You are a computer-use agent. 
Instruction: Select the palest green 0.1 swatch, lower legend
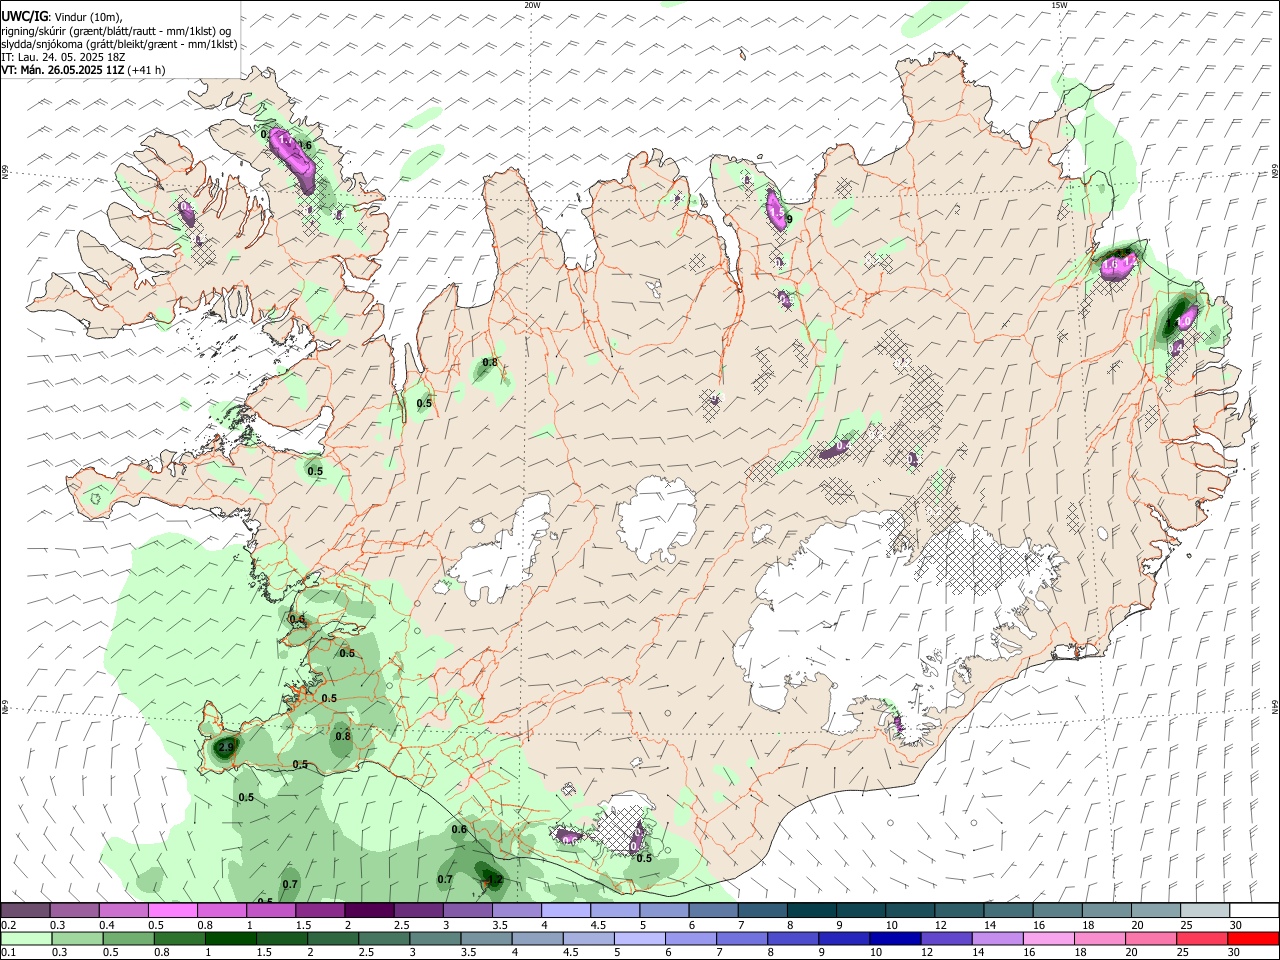click(x=26, y=938)
